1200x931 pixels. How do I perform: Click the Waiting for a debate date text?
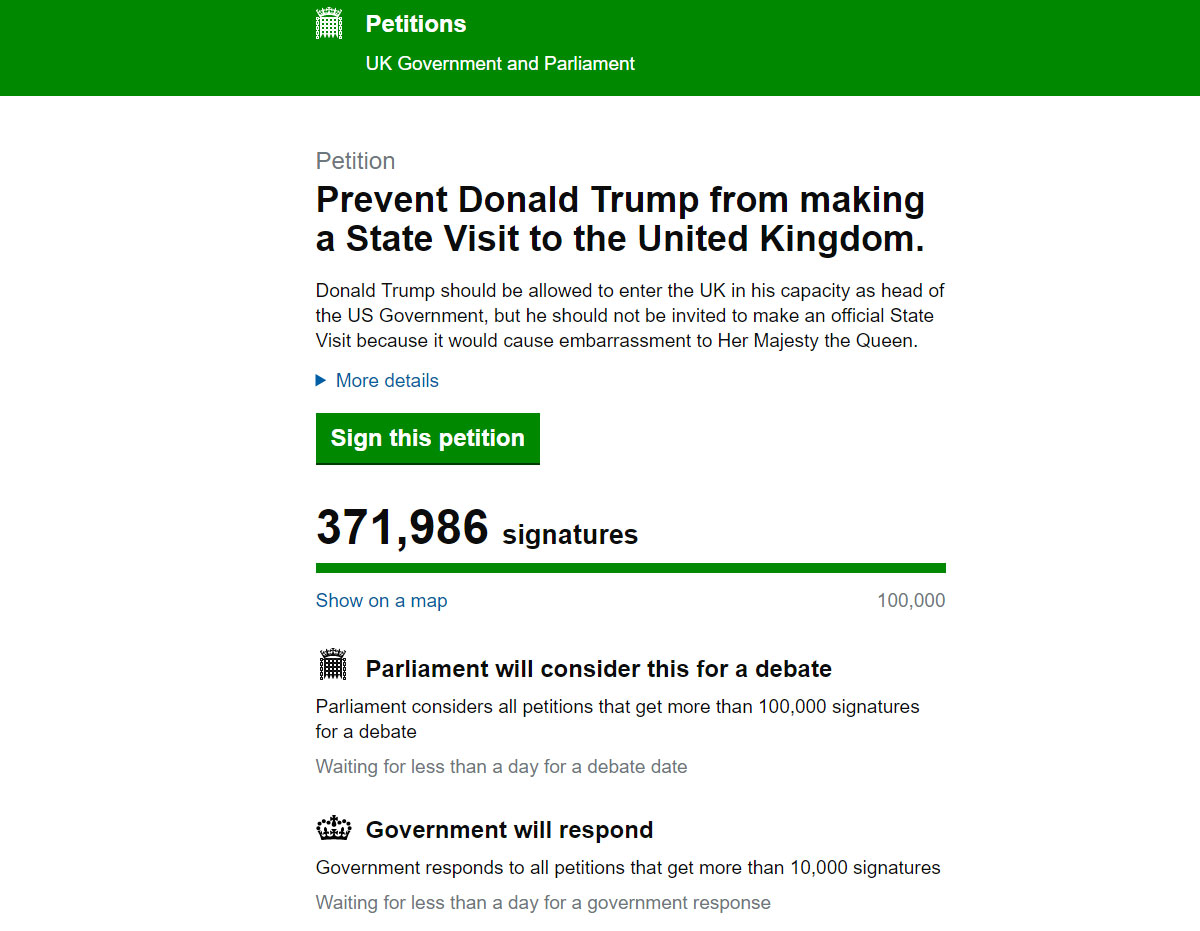click(501, 767)
